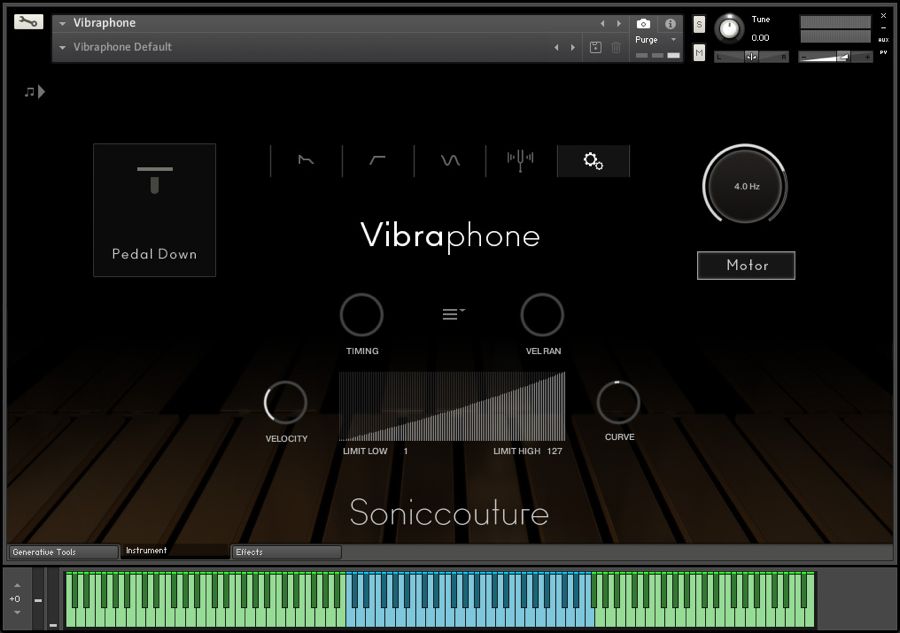The width and height of the screenshot is (900, 633).
Task: Open the envelope tab icon
Action: pyautogui.click(x=306, y=160)
